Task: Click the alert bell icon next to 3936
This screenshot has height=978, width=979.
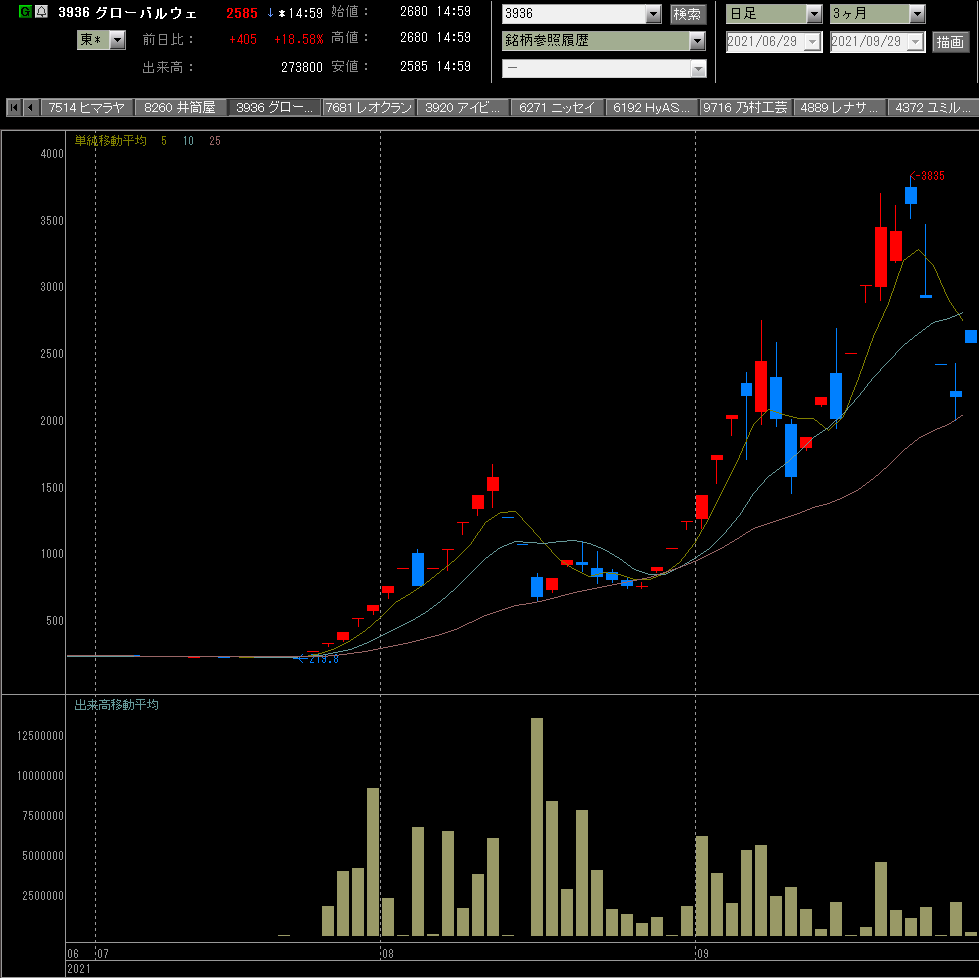Action: click(x=41, y=11)
